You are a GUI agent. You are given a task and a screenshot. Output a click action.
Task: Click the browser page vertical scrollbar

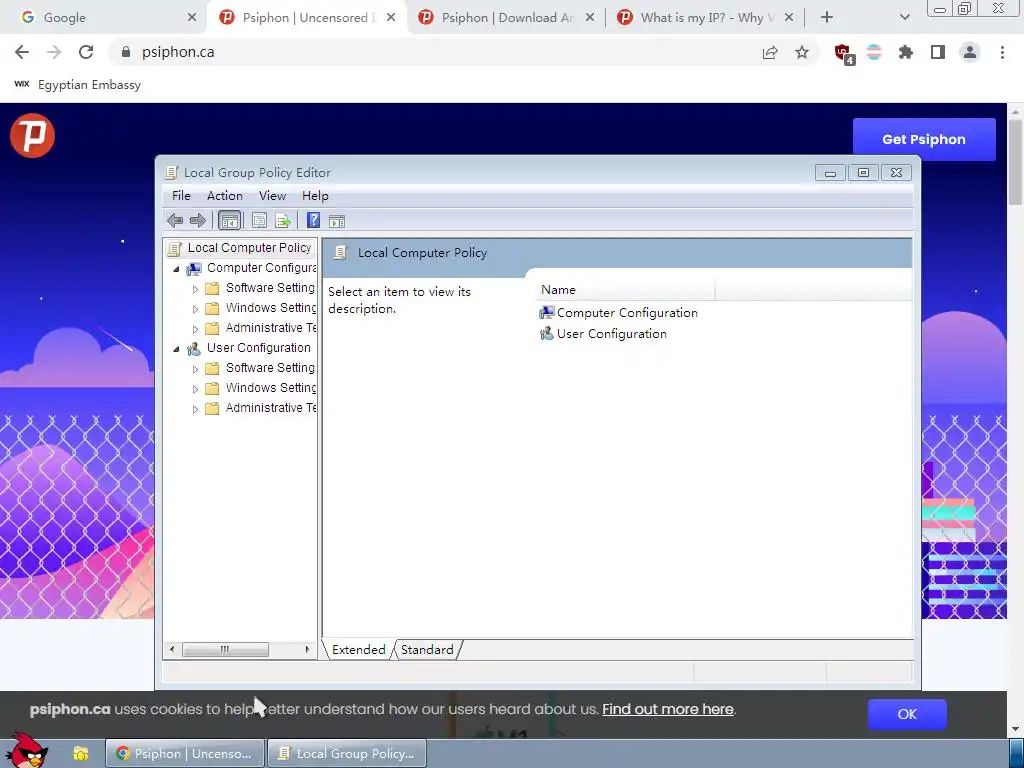[1016, 163]
